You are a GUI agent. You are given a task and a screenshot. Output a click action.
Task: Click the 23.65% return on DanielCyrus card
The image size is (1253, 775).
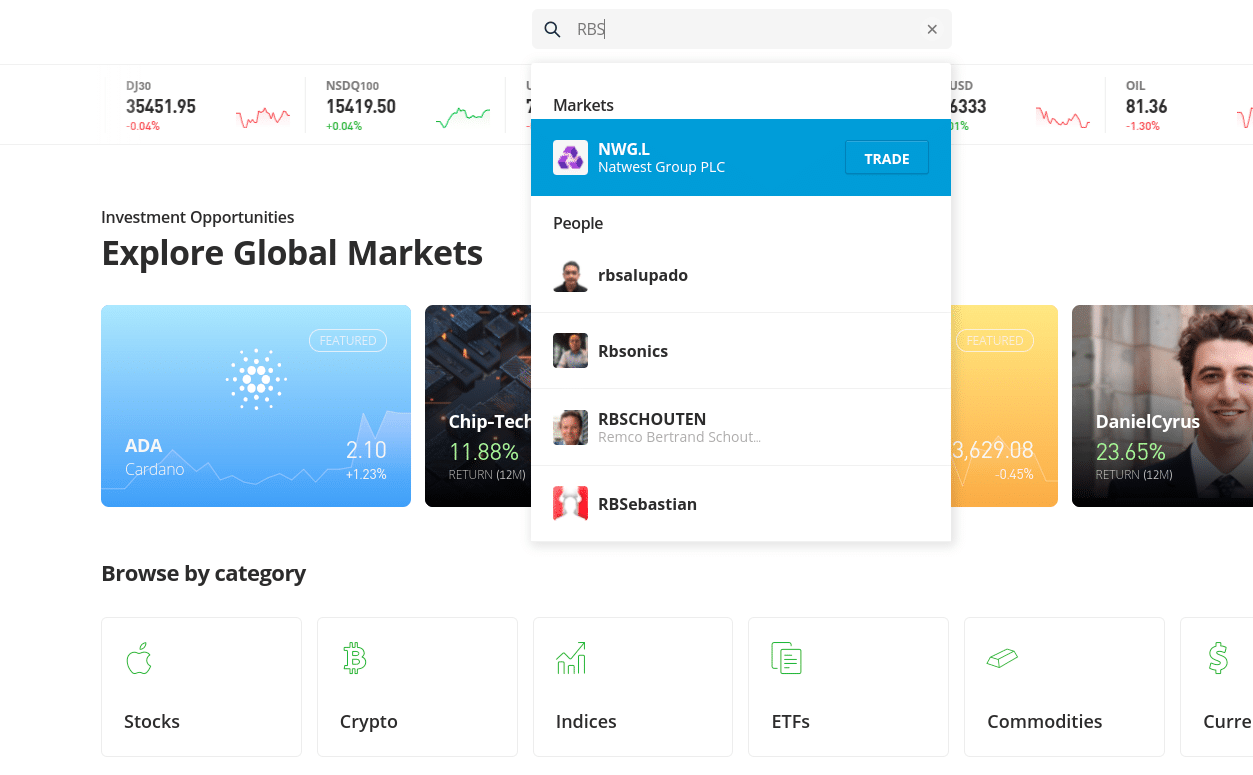click(x=1130, y=451)
